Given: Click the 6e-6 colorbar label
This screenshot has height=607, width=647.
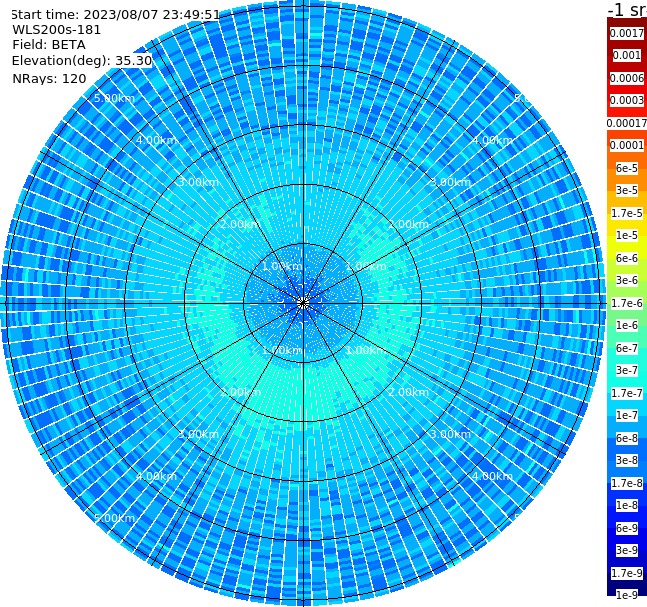Looking at the screenshot, I should (x=627, y=258).
